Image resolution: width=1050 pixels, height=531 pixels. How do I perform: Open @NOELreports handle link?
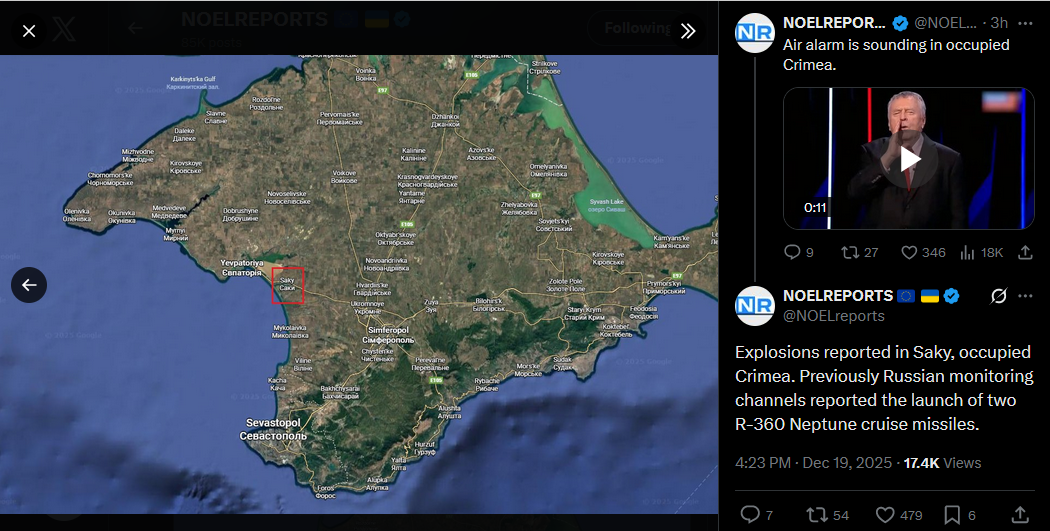pyautogui.click(x=834, y=316)
